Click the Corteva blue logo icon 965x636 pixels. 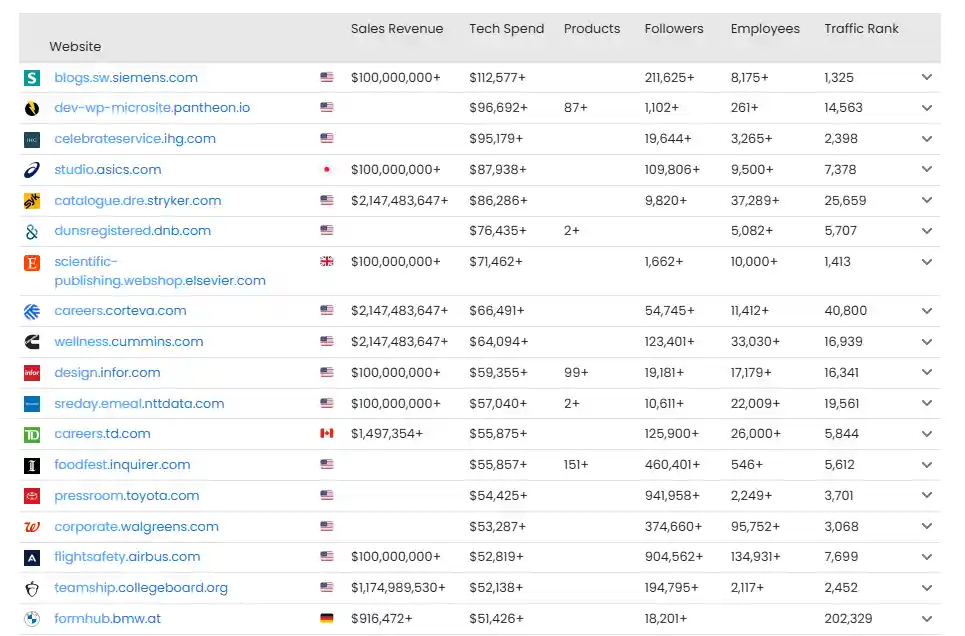click(x=32, y=312)
